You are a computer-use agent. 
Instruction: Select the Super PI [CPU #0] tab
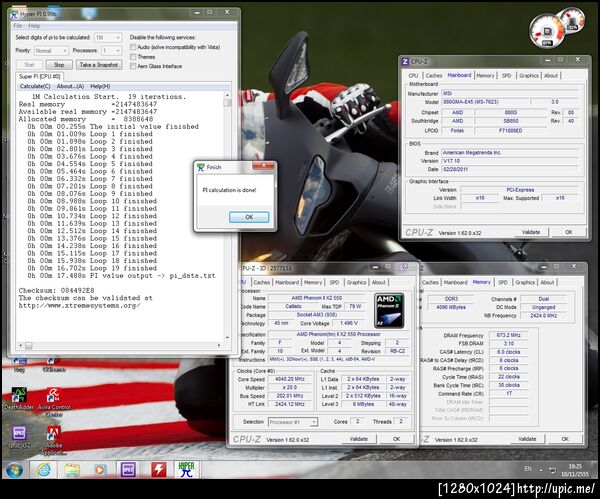[x=39, y=77]
